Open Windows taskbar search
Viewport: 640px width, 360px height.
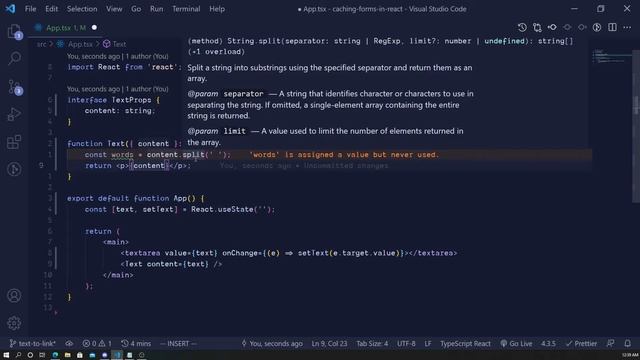tap(18, 355)
